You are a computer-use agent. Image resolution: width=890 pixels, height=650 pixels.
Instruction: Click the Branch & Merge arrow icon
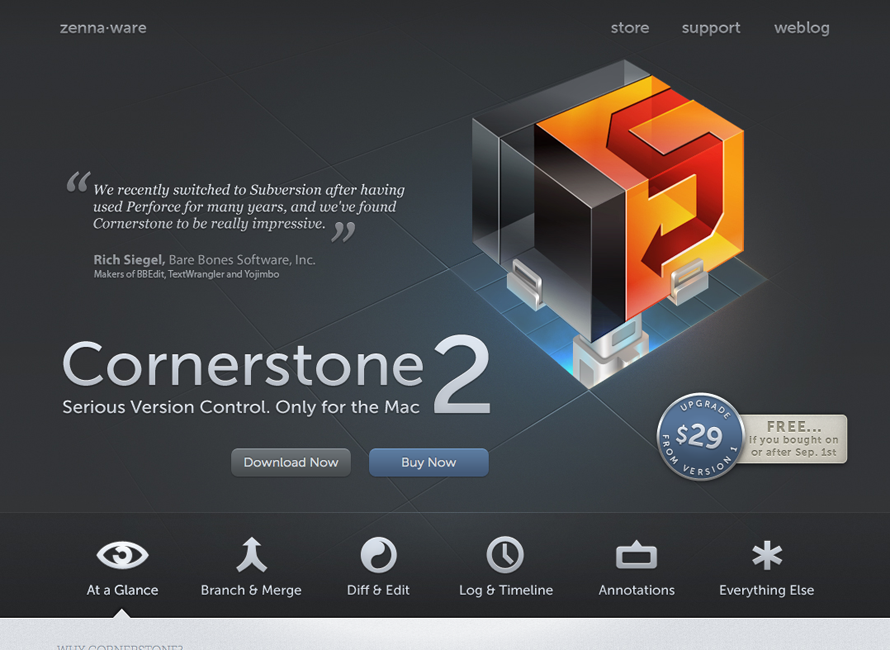tap(251, 555)
